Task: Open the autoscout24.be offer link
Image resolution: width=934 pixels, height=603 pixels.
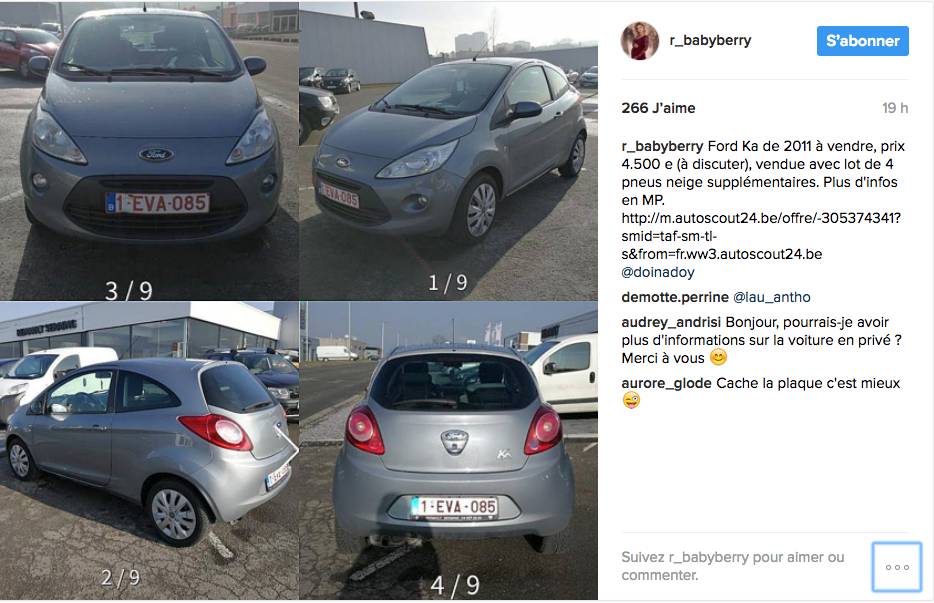Action: (761, 236)
